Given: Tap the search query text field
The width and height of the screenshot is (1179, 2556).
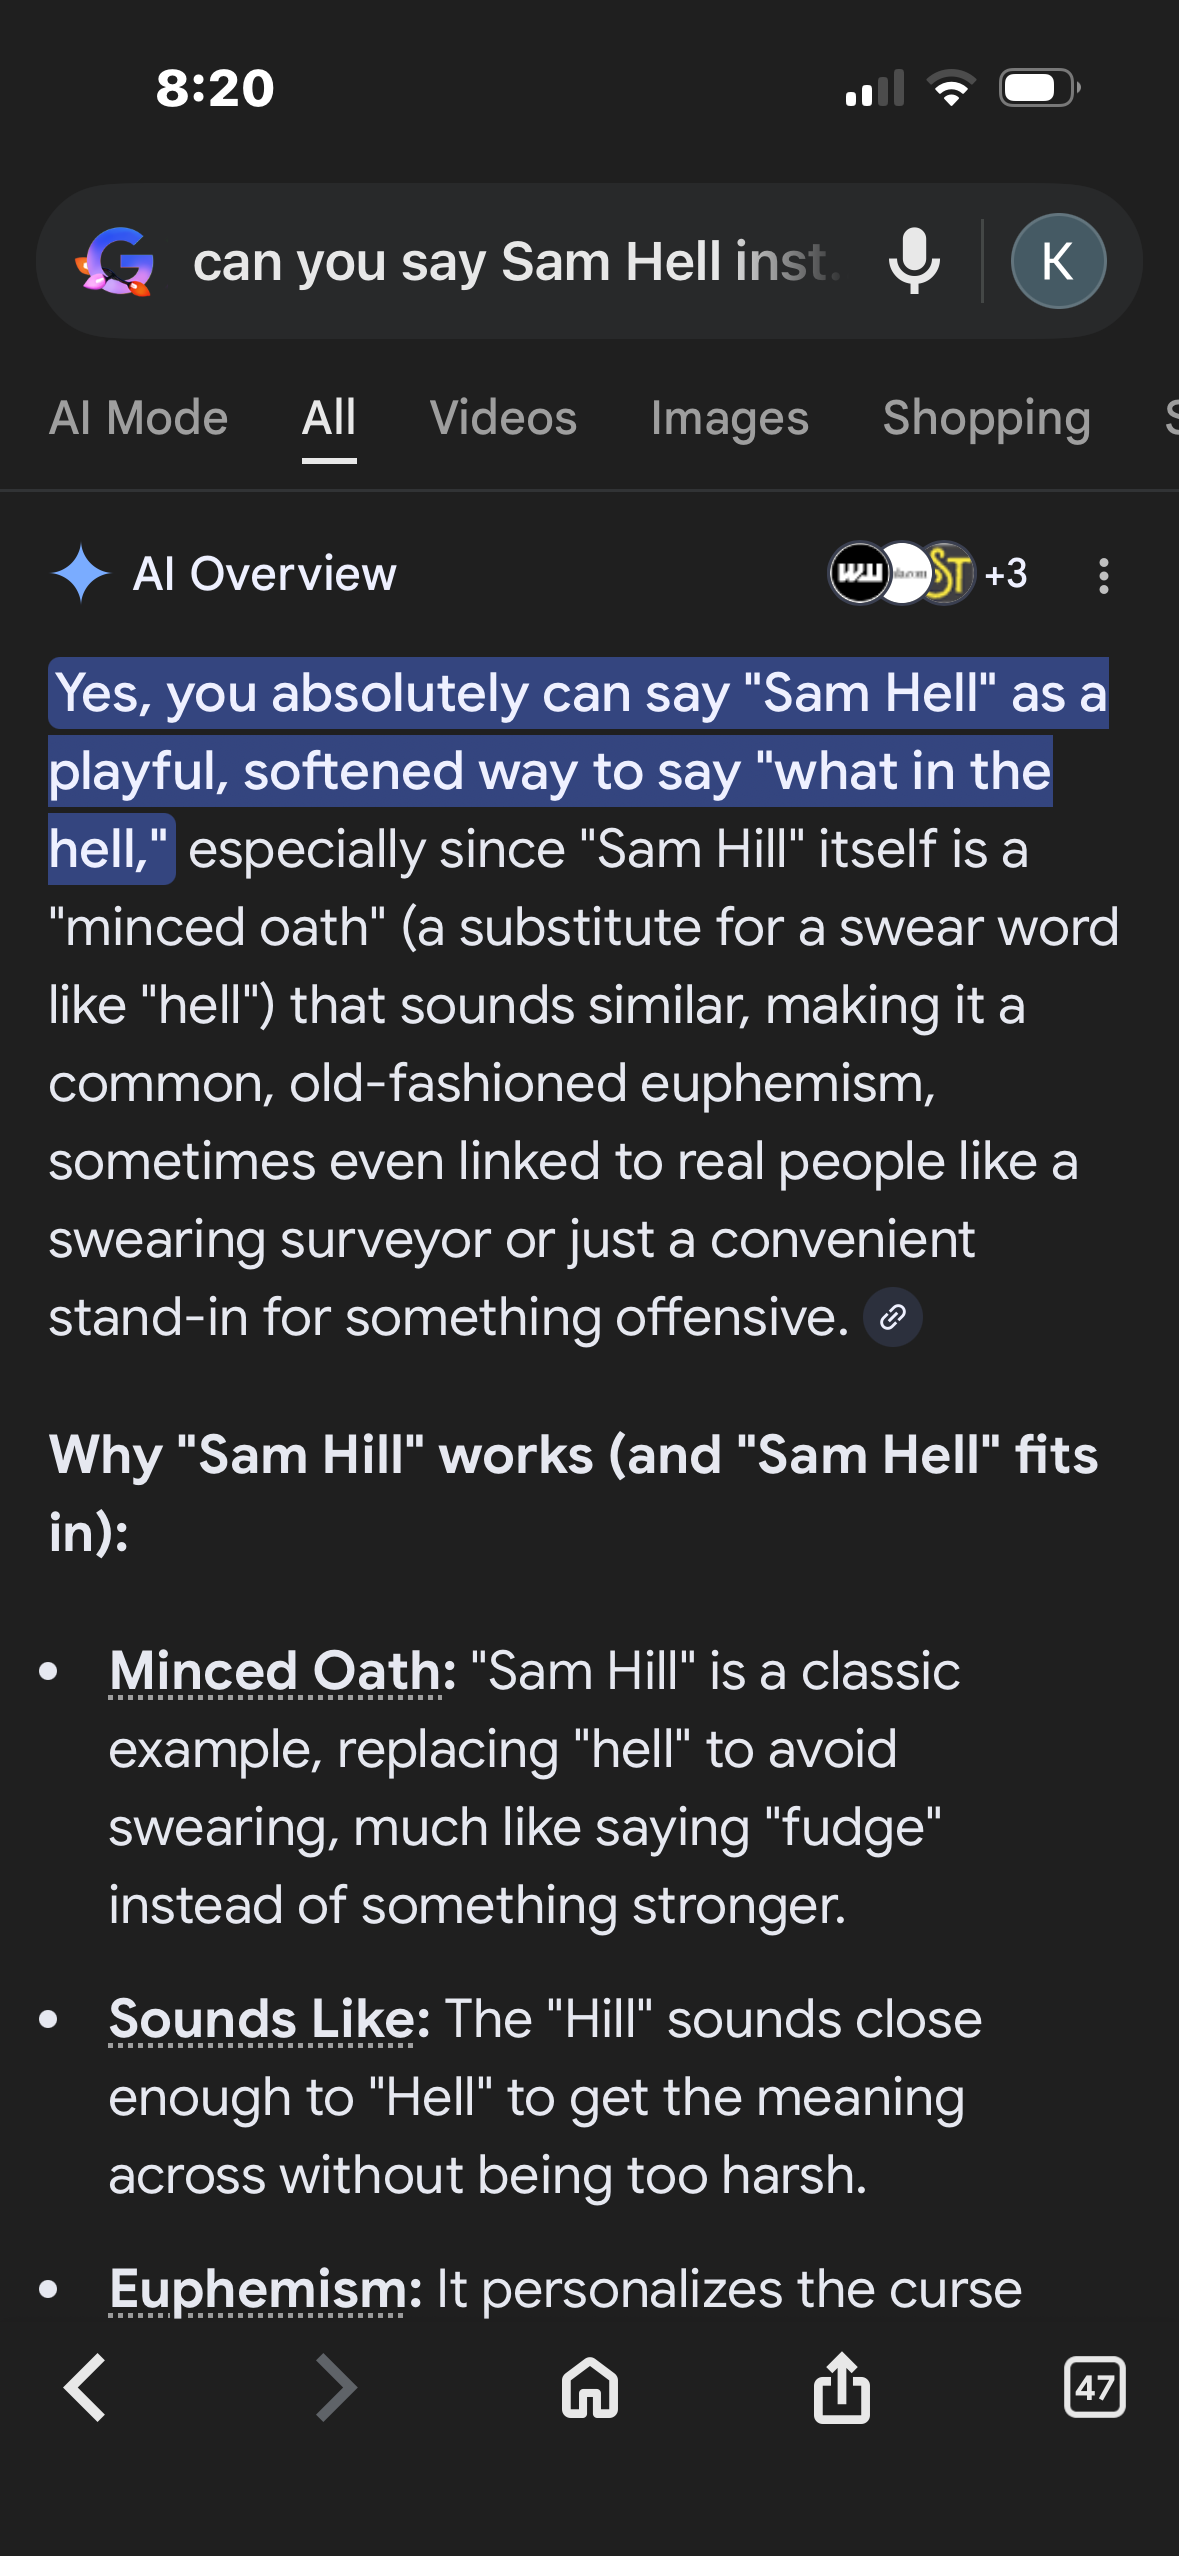Looking at the screenshot, I should [x=515, y=262].
